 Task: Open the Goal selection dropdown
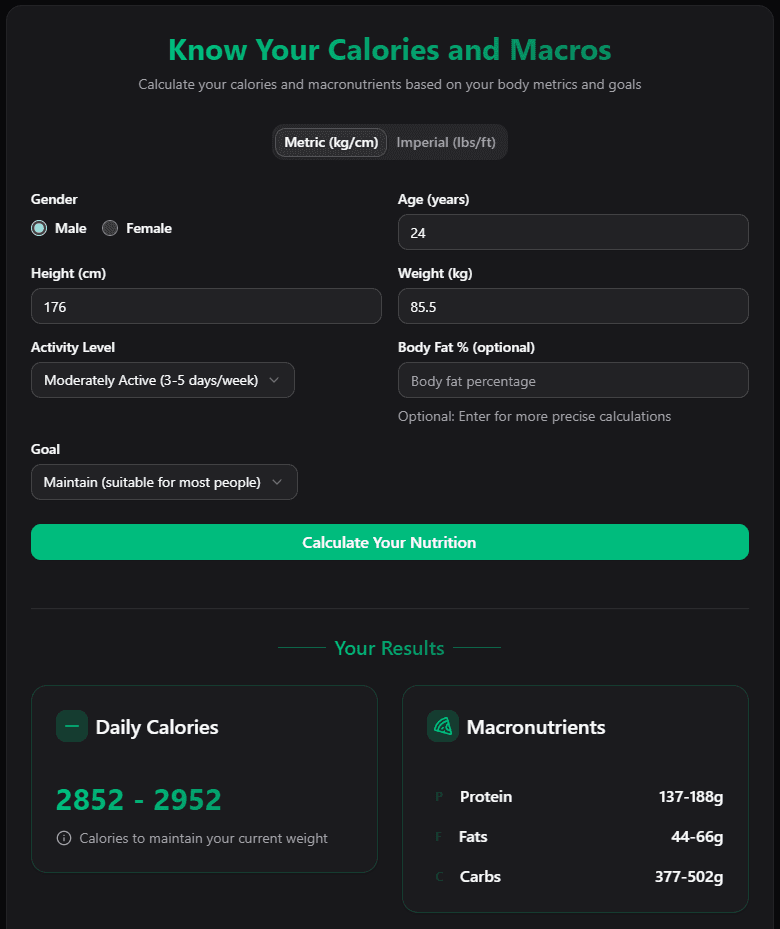click(x=164, y=482)
